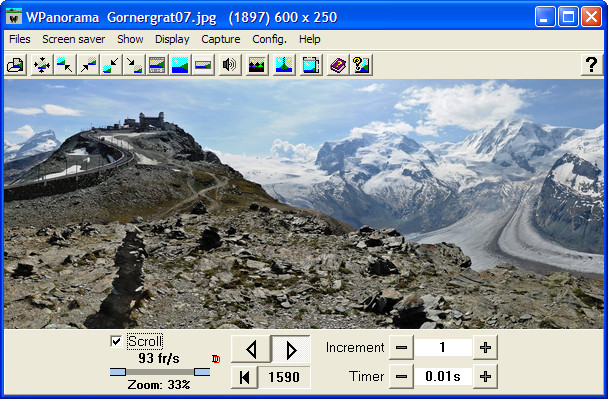Jump to start with the rewind-to-beginning button
The height and width of the screenshot is (399, 608).
tap(245, 377)
